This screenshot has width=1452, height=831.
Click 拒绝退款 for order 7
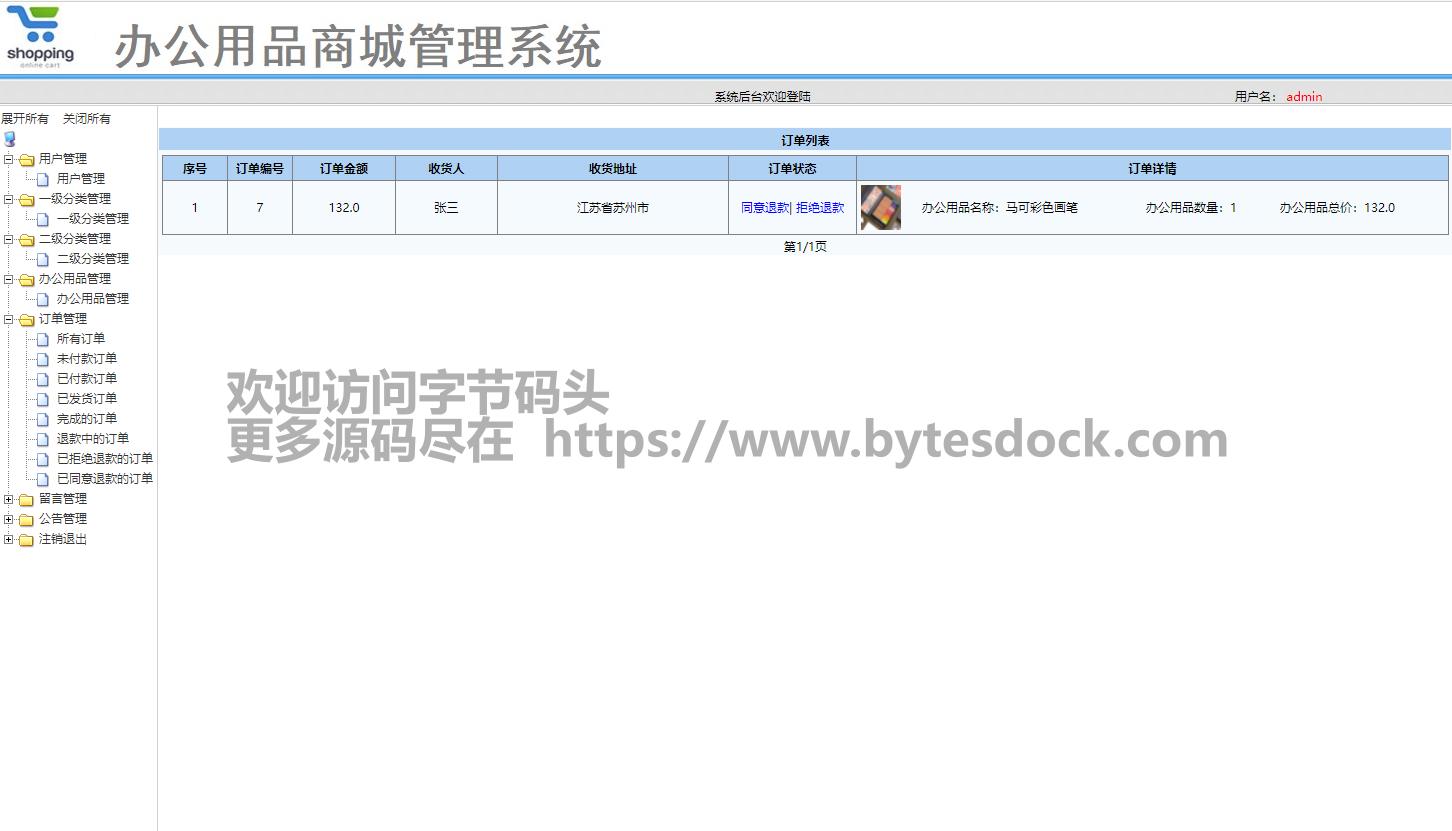pyautogui.click(x=820, y=208)
